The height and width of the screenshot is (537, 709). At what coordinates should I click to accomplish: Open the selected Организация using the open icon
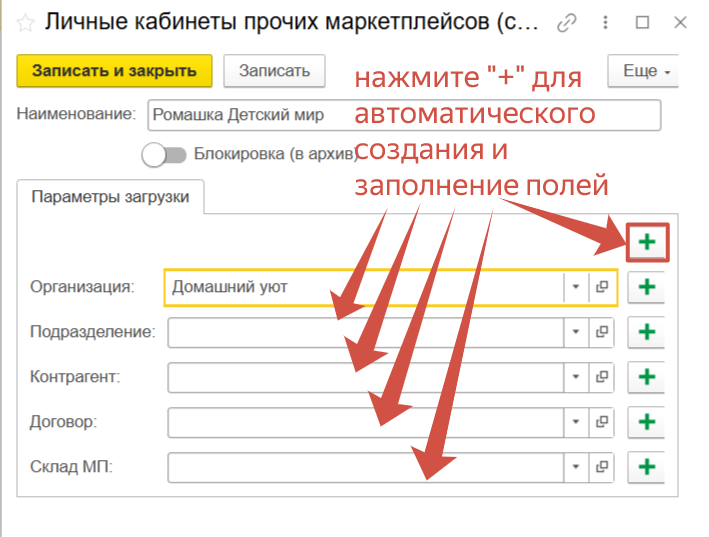[x=603, y=287]
